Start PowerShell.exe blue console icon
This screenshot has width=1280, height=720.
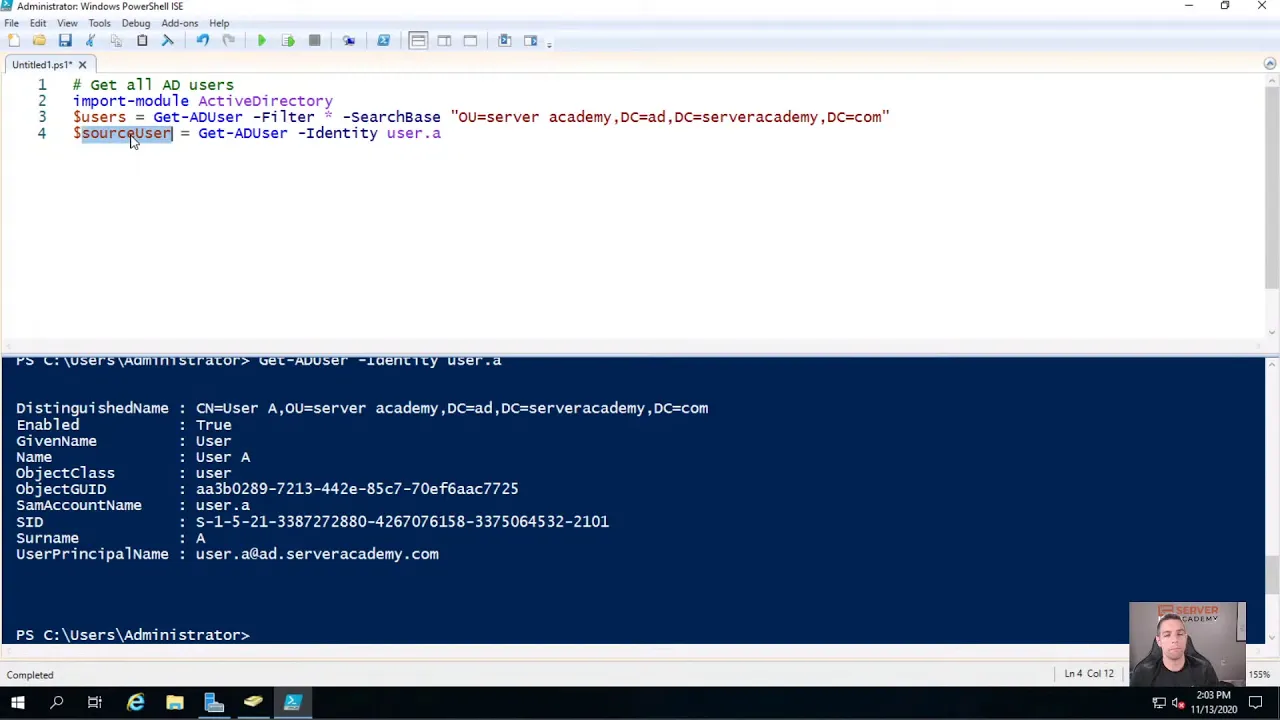[x=383, y=40]
